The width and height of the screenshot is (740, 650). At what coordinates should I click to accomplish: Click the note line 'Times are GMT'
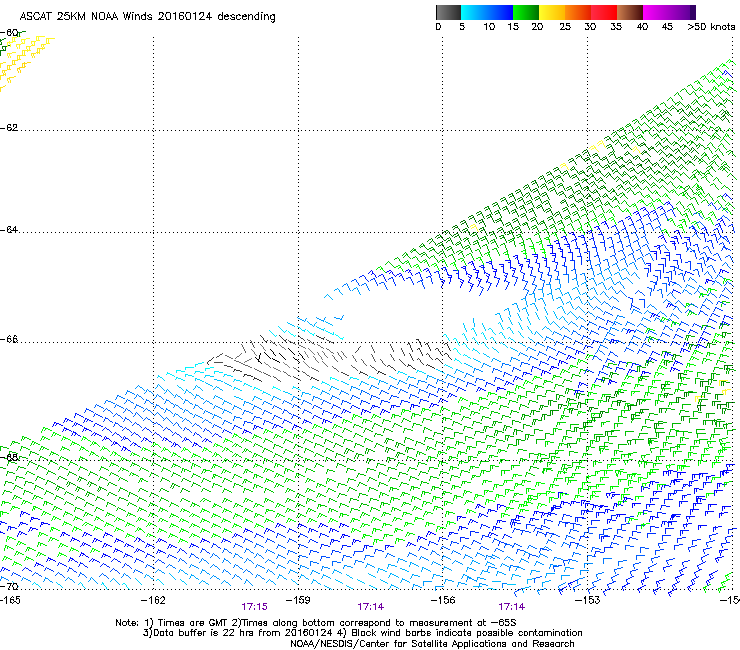(193, 623)
